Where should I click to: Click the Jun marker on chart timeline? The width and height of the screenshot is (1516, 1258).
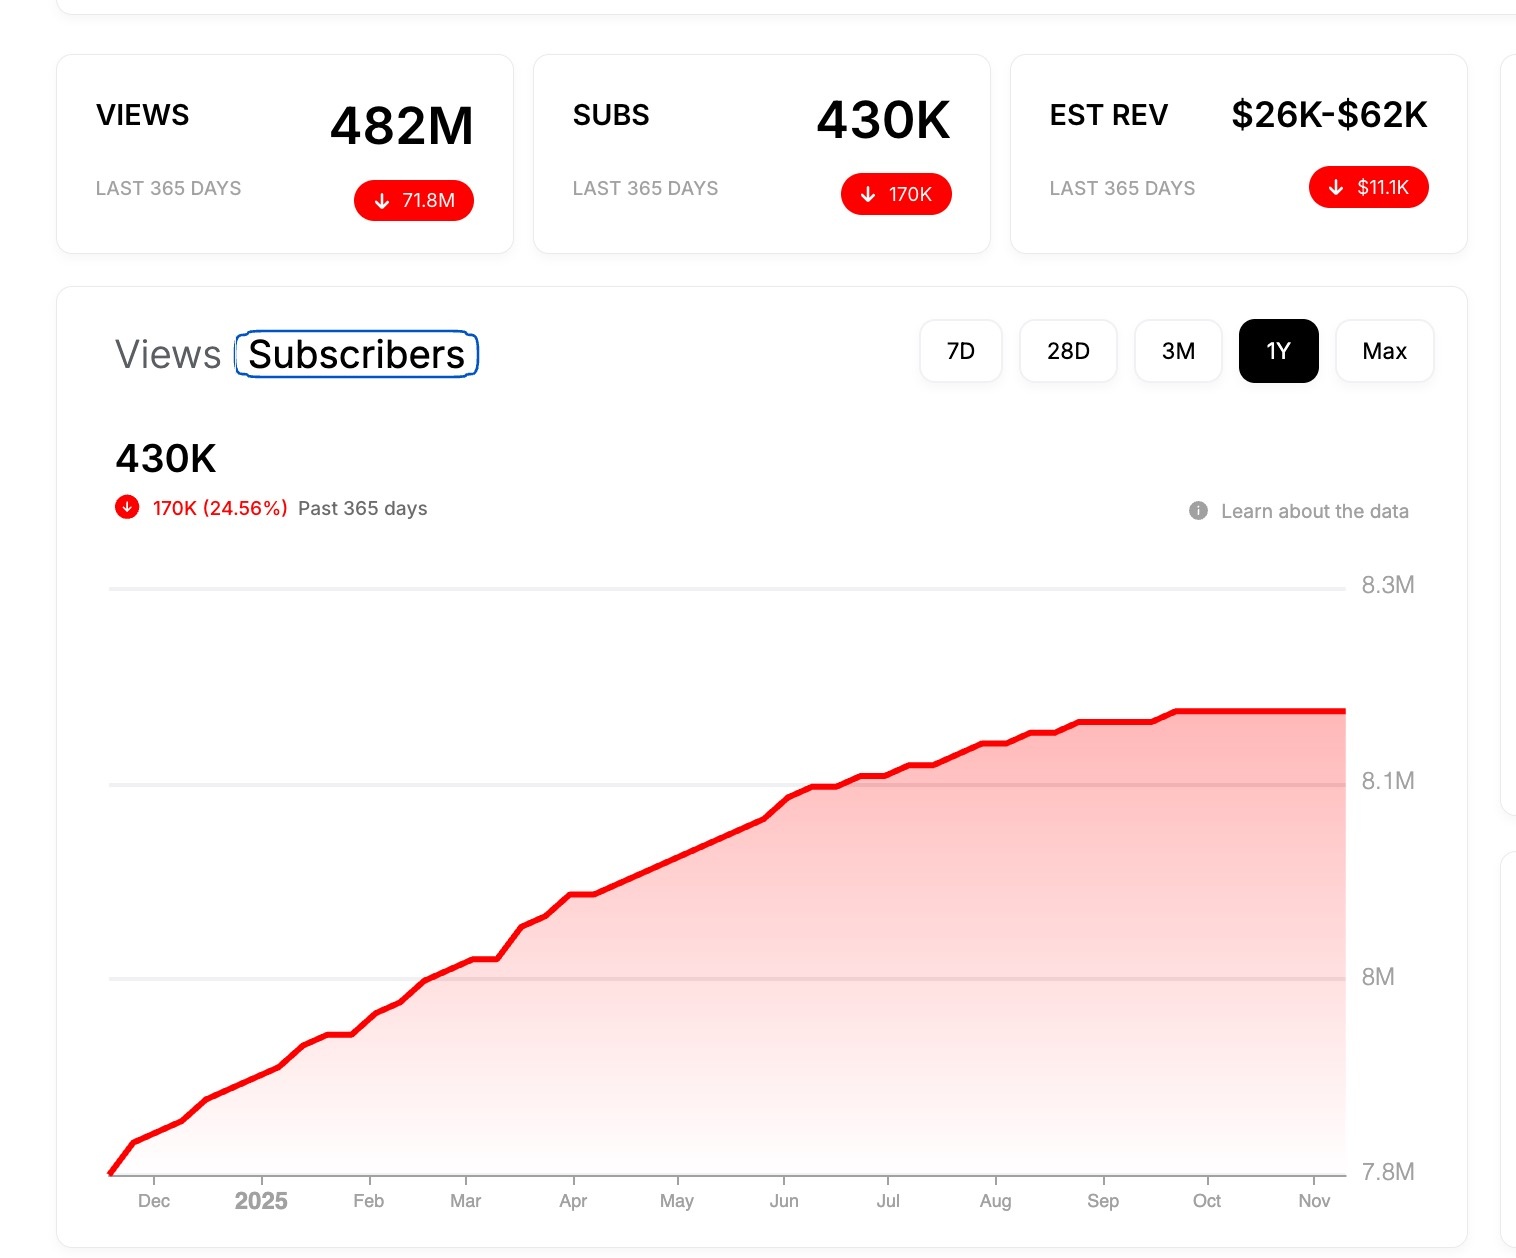pos(784,1201)
